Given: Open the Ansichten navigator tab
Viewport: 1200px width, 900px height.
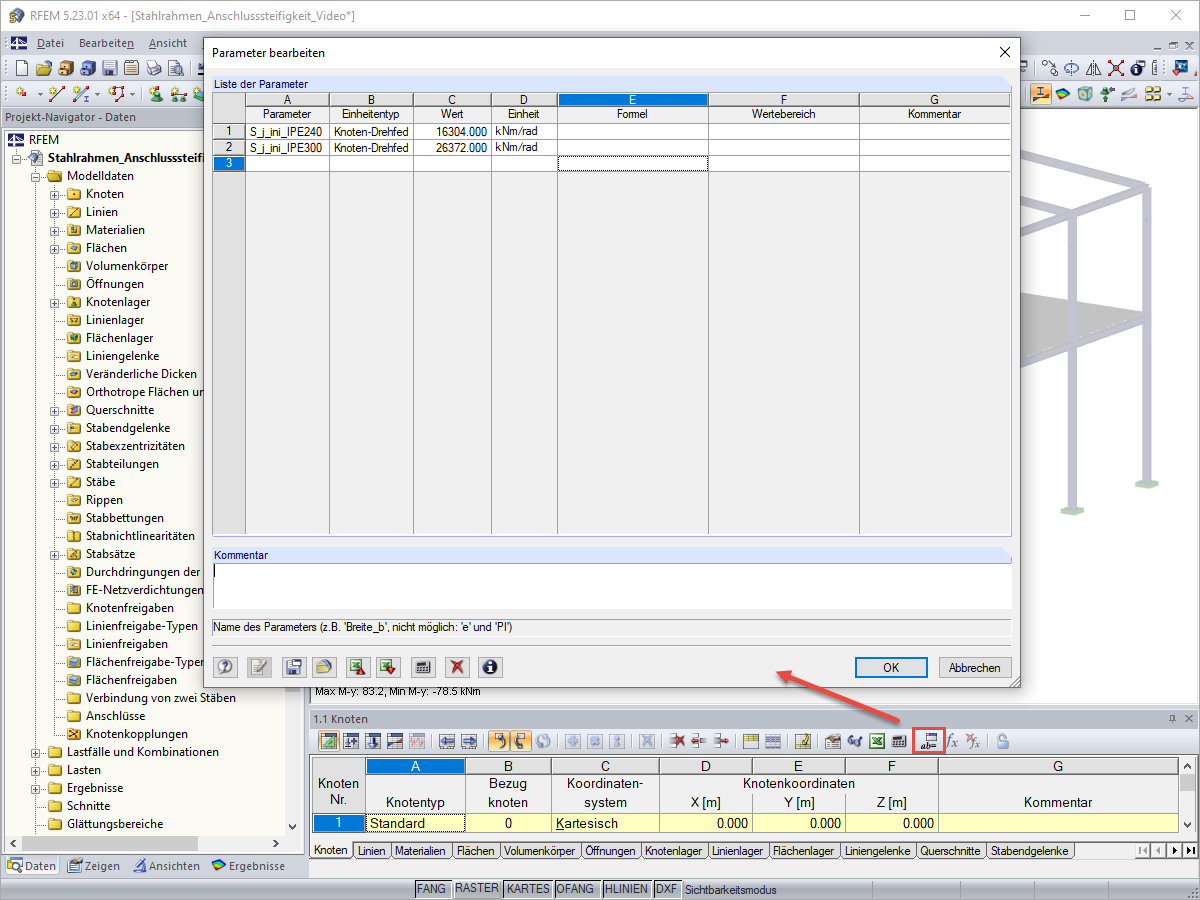Looking at the screenshot, I should pos(166,866).
